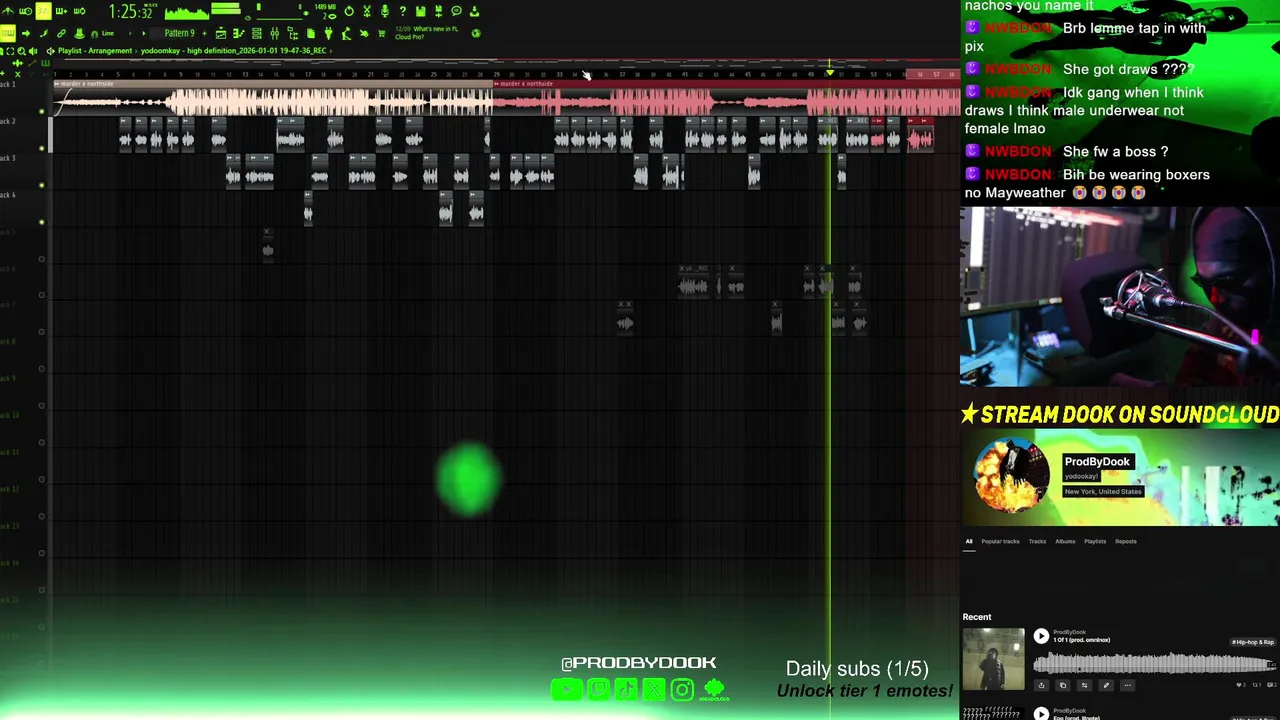
Task: Play the track 1 Of 1 (prod. omninox)
Action: point(1041,636)
